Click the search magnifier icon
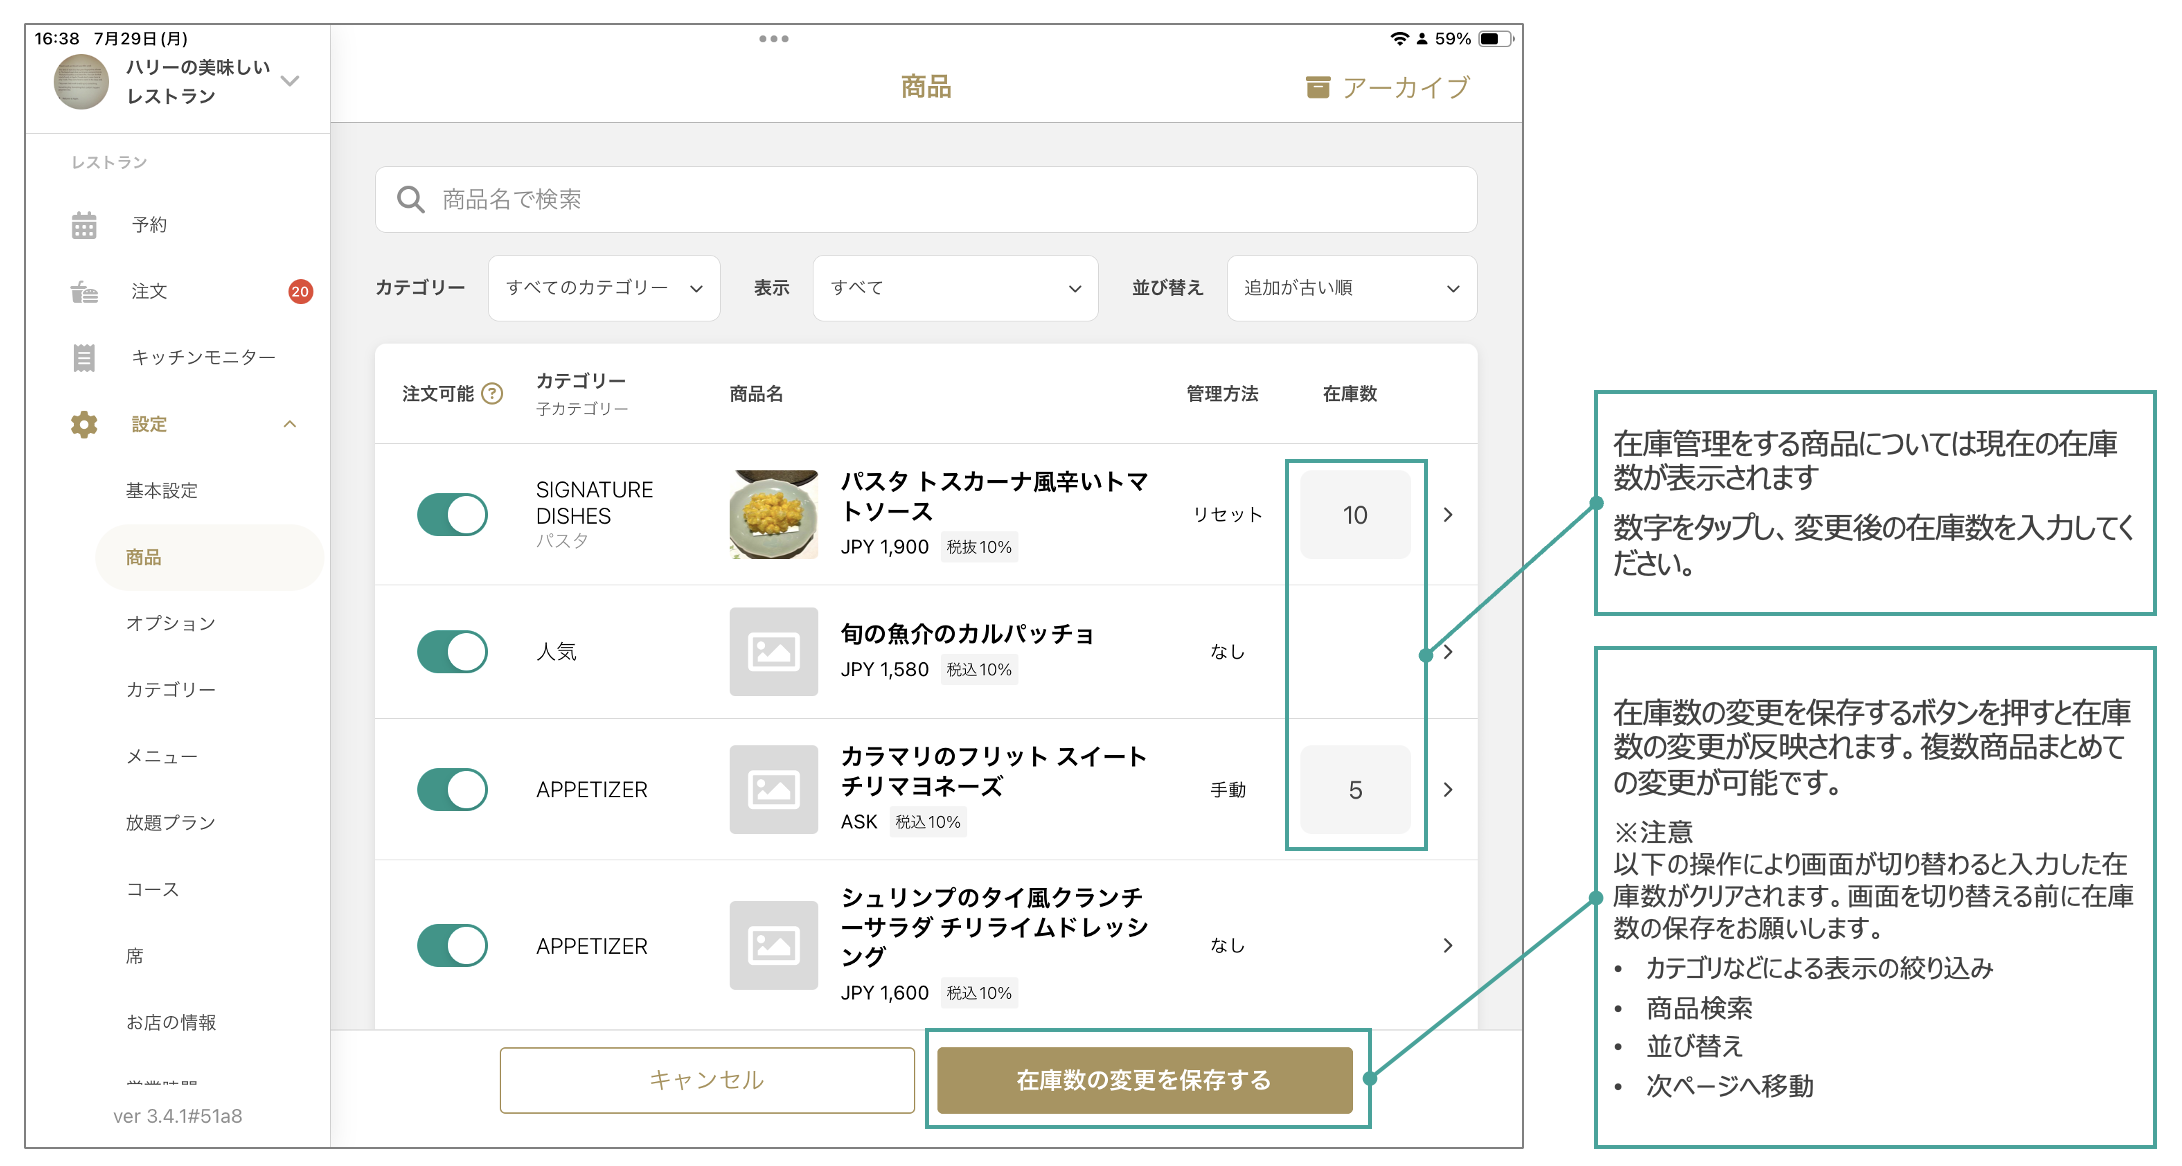 pos(410,199)
